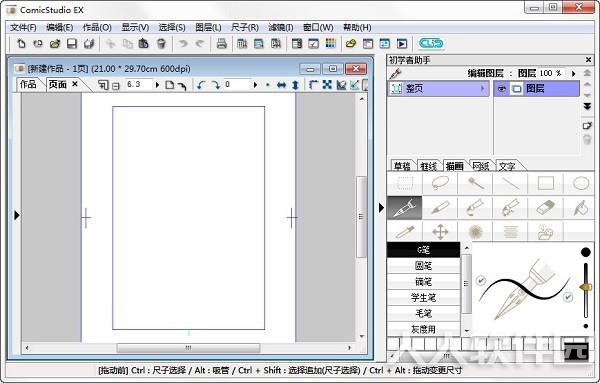Screen dimensions: 600x383
Task: Flip the canvas vertically with the blue up-down arrow
Action: click(295, 85)
